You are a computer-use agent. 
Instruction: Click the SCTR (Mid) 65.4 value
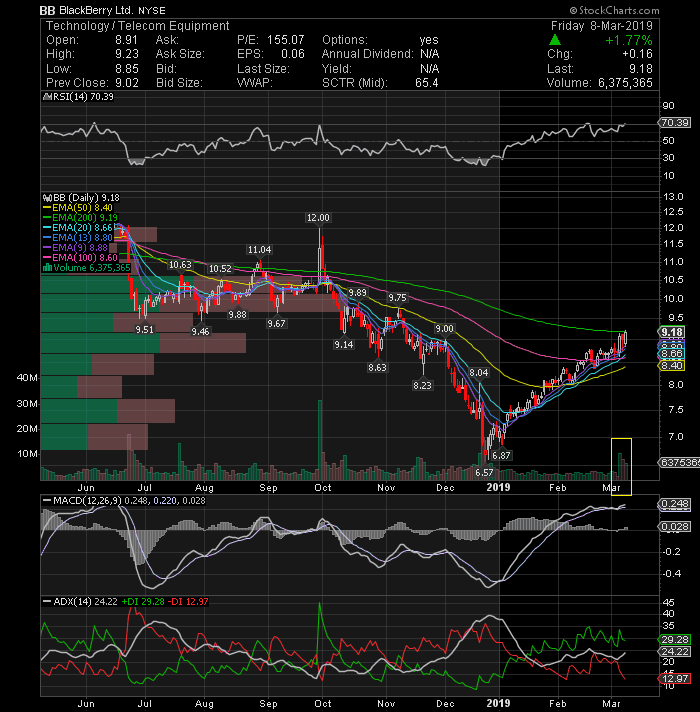pyautogui.click(x=427, y=83)
